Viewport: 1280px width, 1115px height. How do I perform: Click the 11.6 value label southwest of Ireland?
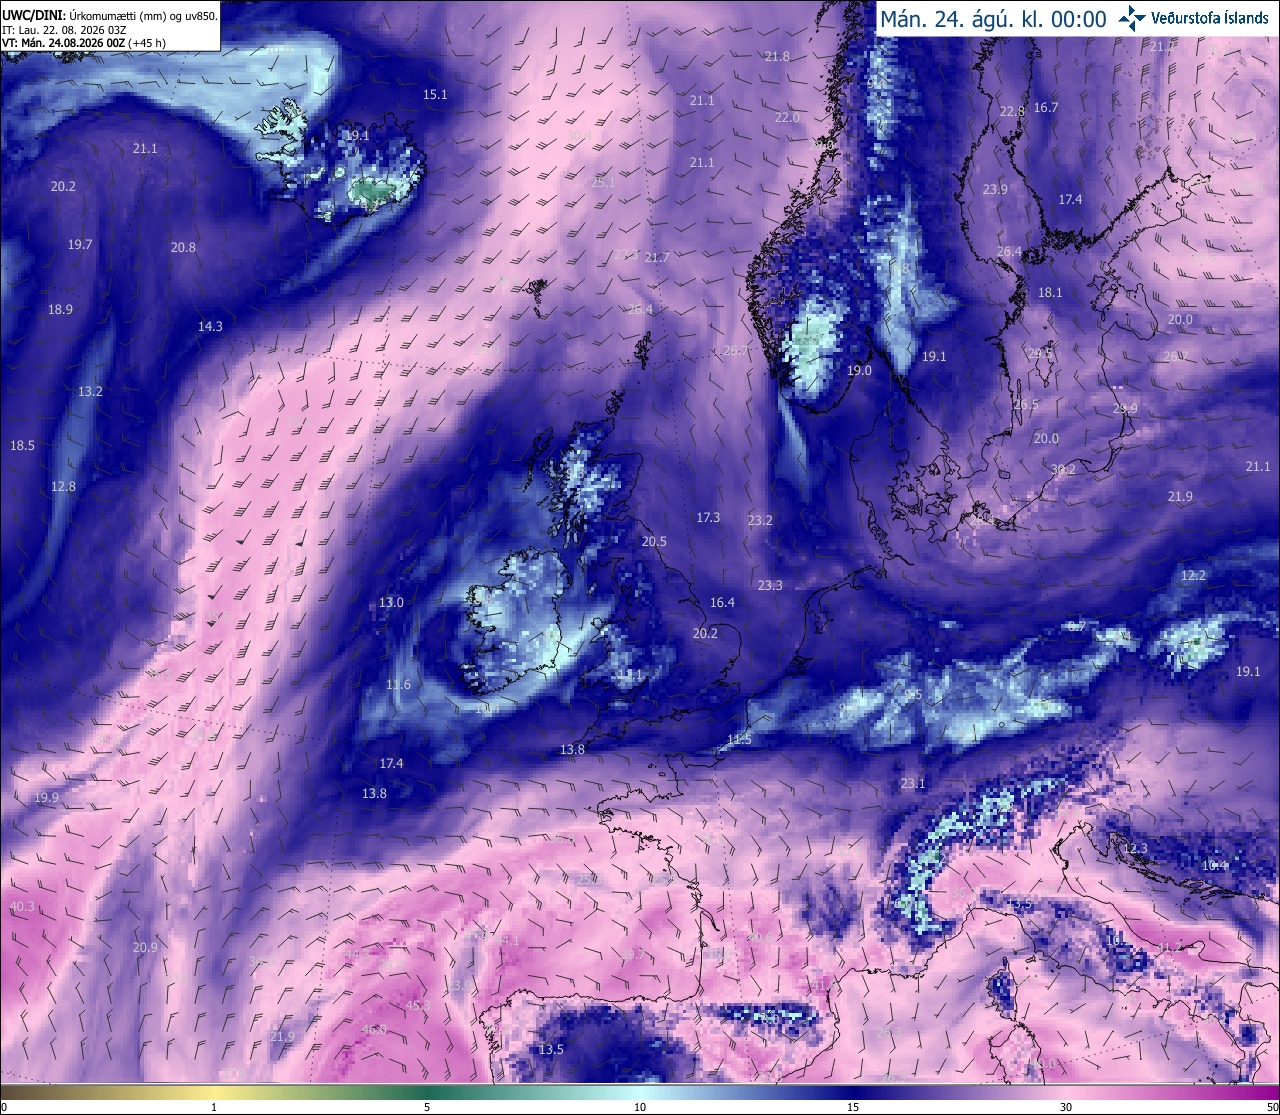point(398,684)
